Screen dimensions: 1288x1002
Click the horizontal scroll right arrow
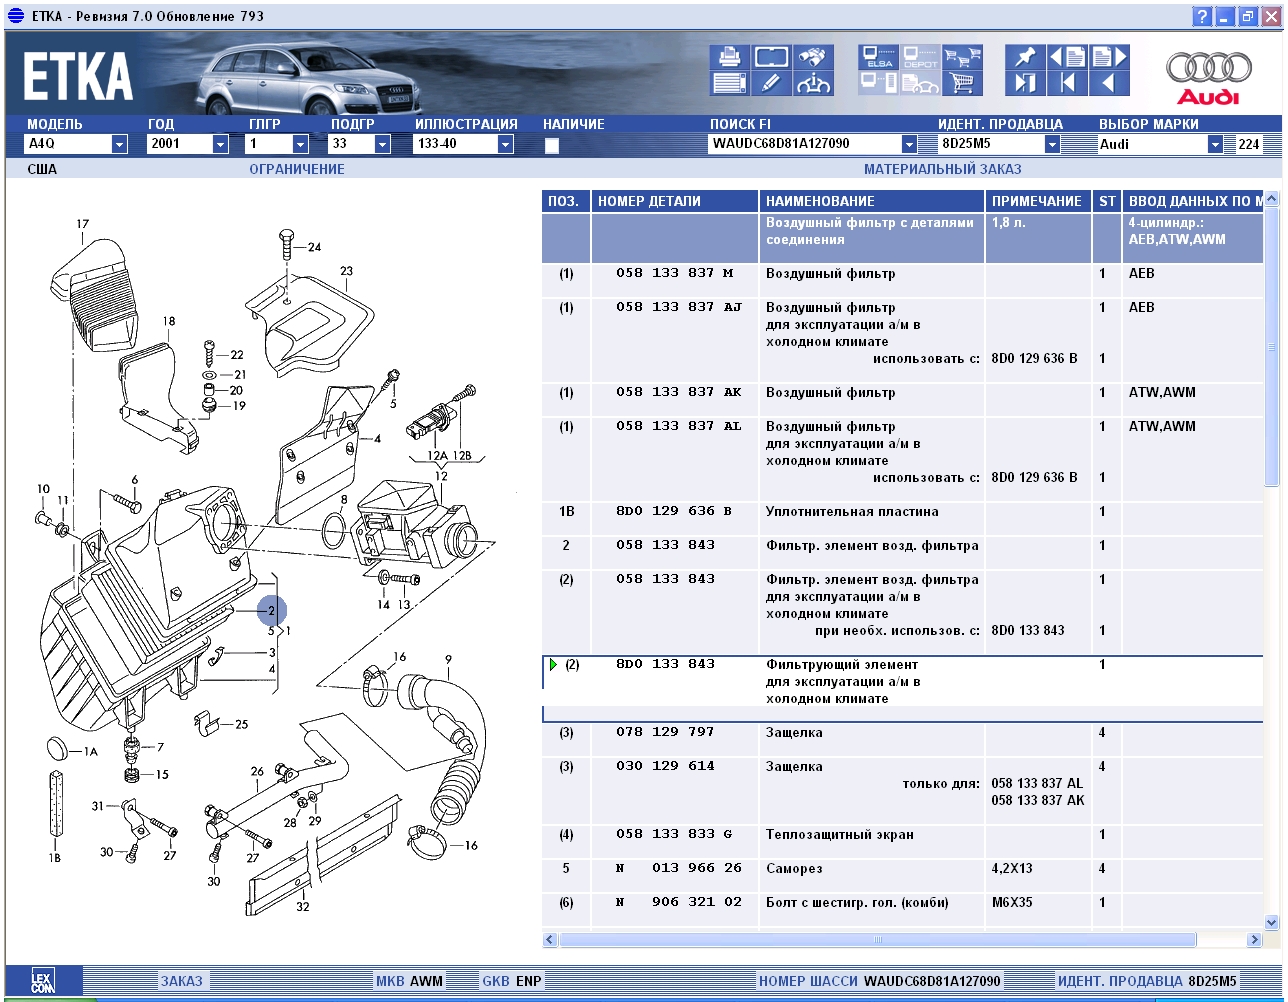[1254, 940]
